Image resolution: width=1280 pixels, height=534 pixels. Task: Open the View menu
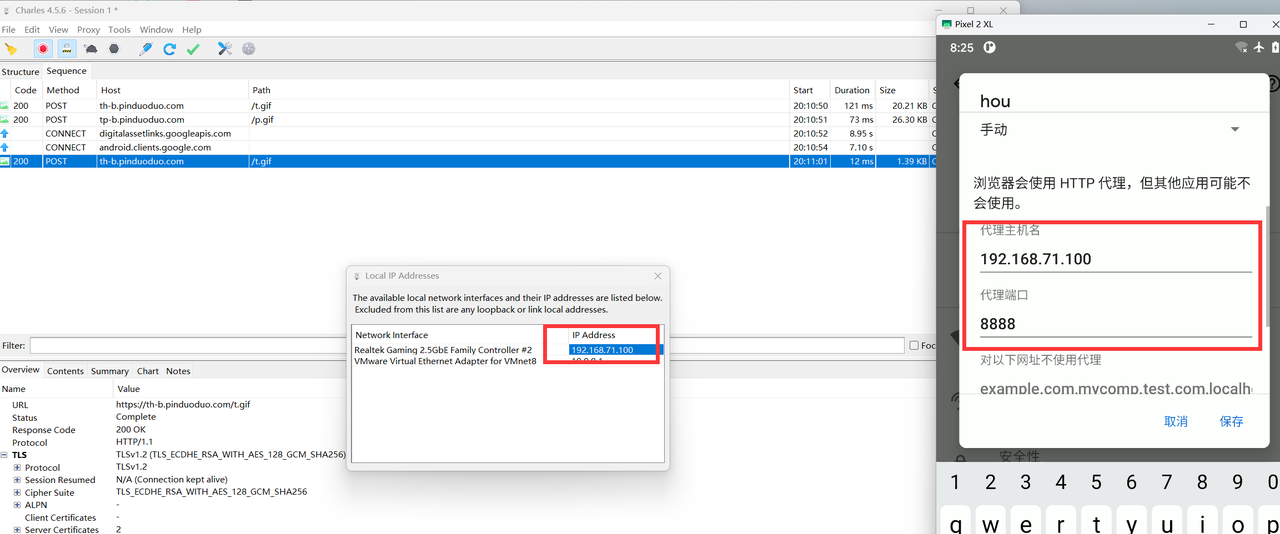pyautogui.click(x=58, y=30)
